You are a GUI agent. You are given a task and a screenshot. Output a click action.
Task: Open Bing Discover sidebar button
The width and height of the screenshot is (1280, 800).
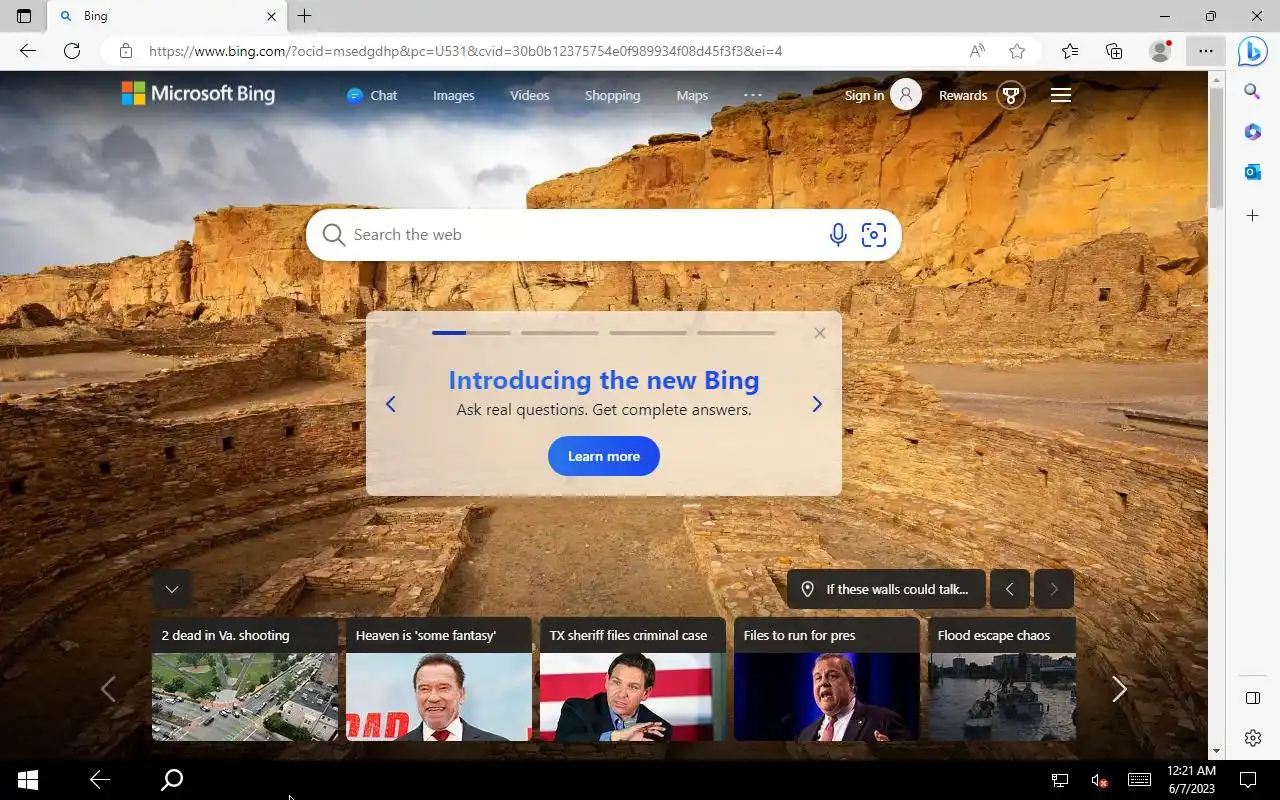(x=1252, y=51)
